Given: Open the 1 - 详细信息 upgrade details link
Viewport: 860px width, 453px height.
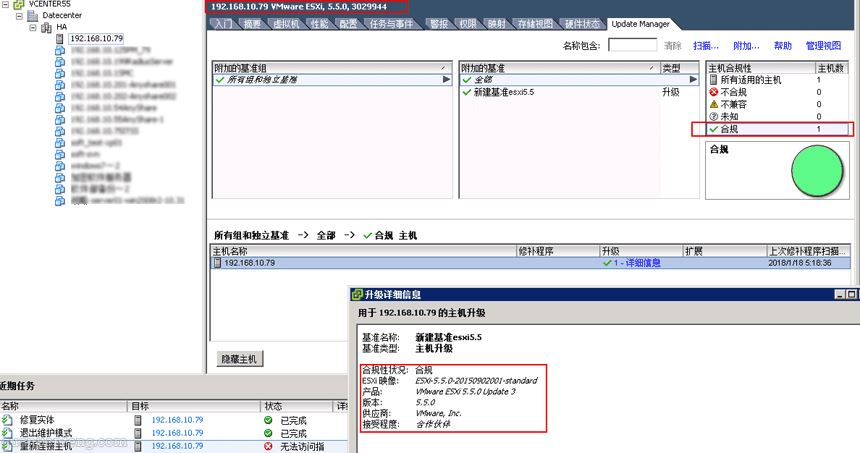Looking at the screenshot, I should (637, 263).
